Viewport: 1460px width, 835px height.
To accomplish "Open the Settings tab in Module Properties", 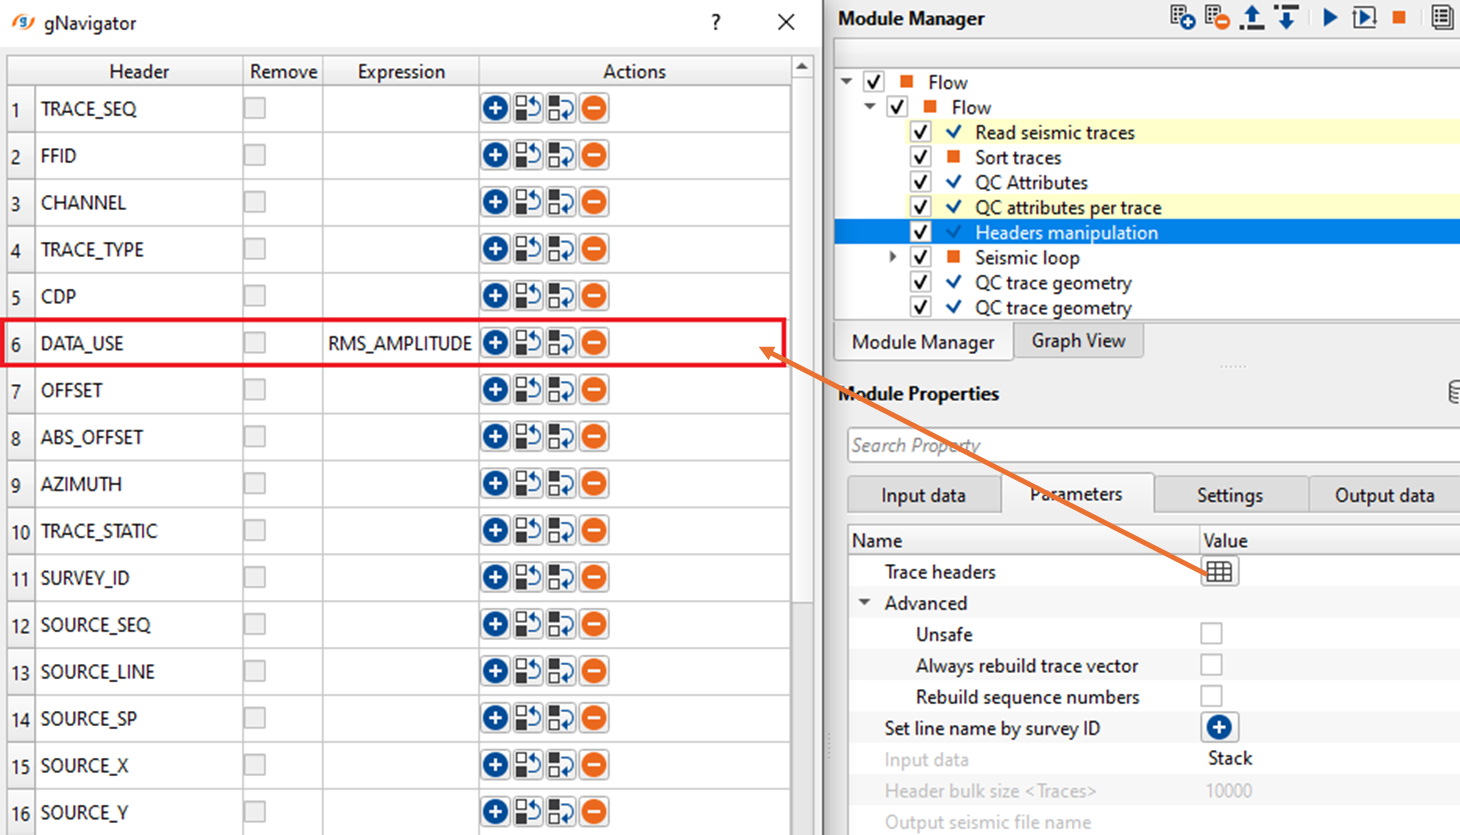I will click(1229, 495).
